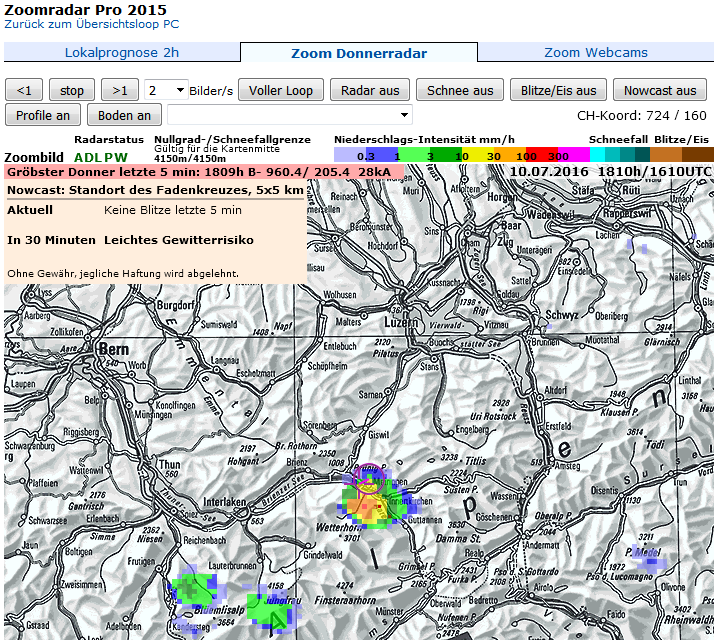Image resolution: width=716 pixels, height=640 pixels.
Task: Disable lightning layer with Blitze/Eis aus
Action: pos(558,90)
